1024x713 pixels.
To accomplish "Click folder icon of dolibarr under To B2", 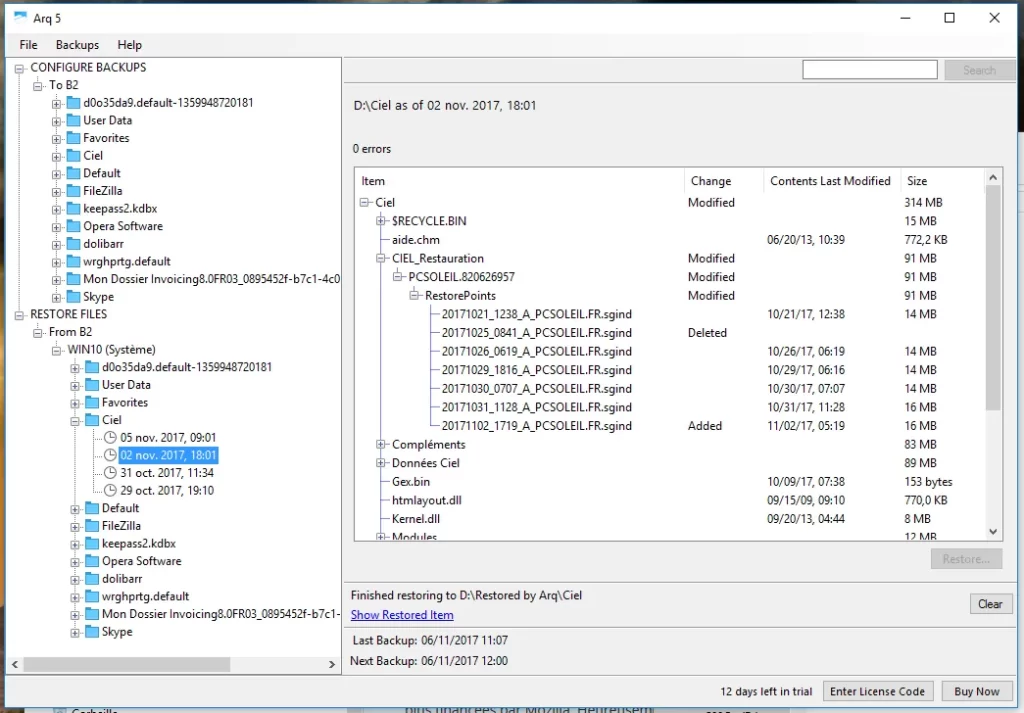I will [73, 244].
